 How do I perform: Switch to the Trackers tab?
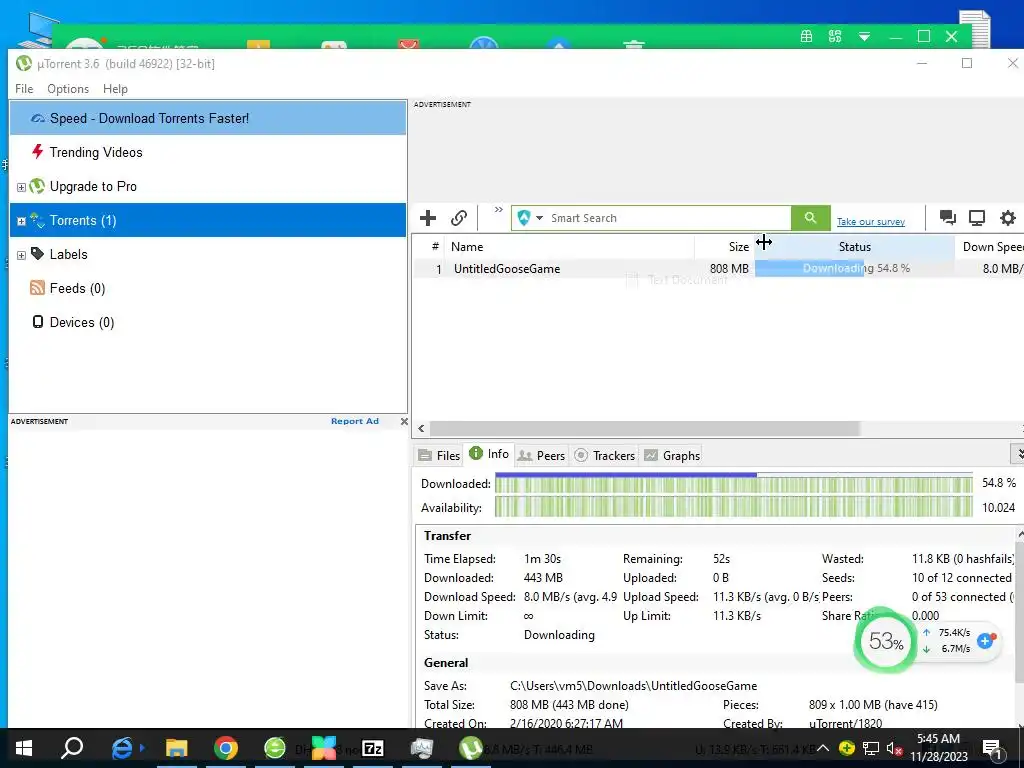coord(604,455)
